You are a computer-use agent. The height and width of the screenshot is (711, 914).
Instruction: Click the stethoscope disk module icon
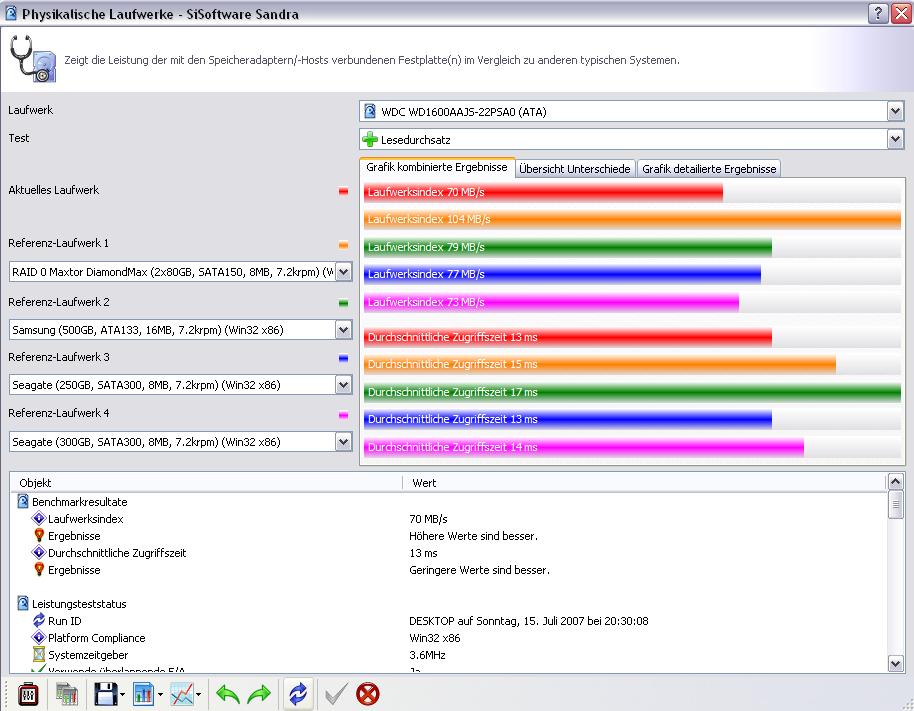[x=33, y=58]
